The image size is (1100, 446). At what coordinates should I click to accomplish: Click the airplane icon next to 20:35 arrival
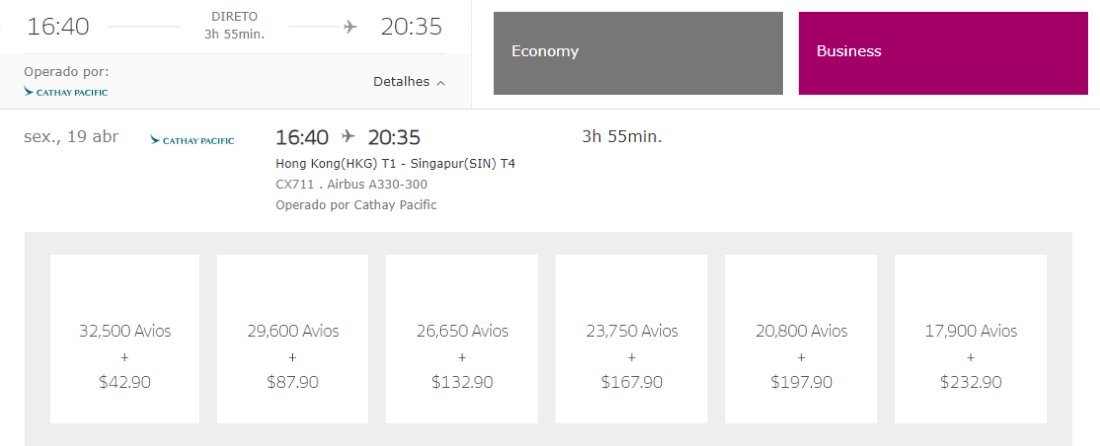pos(350,27)
